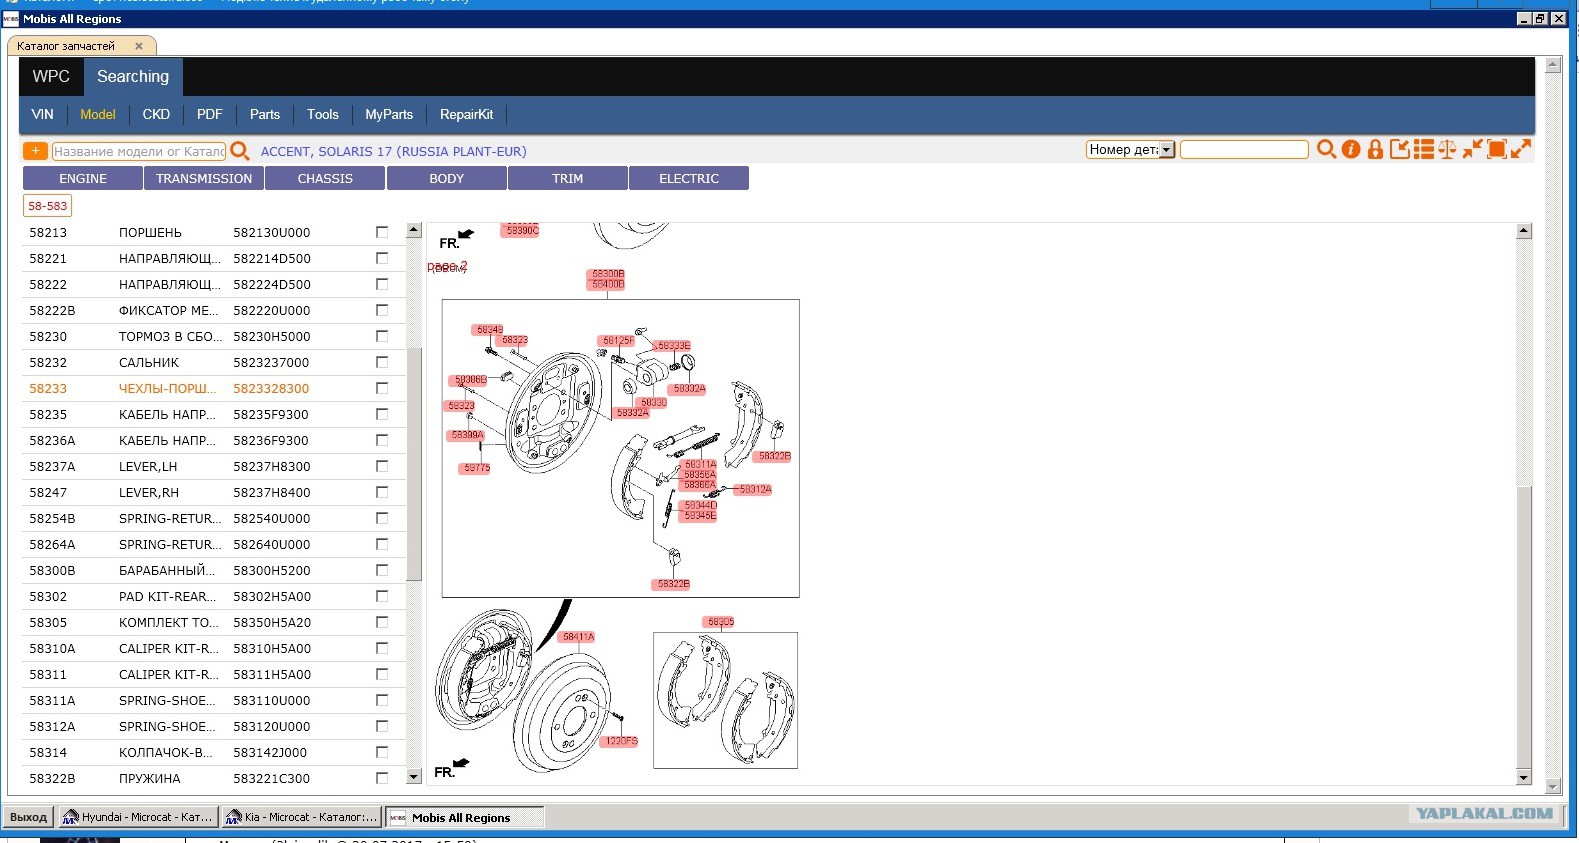The height and width of the screenshot is (843, 1579).
Task: Click Mobis All Regions taskbar item
Action: click(x=465, y=817)
